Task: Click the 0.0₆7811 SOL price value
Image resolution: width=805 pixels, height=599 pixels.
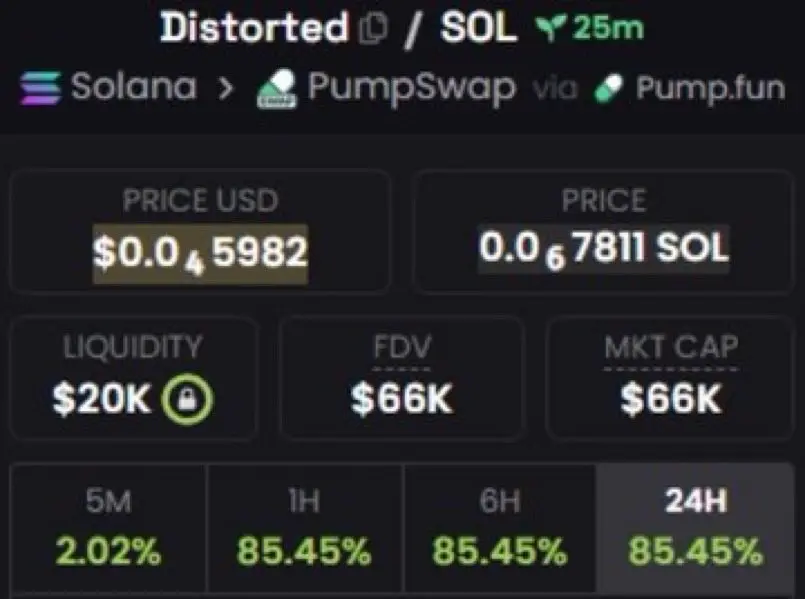Action: (604, 249)
